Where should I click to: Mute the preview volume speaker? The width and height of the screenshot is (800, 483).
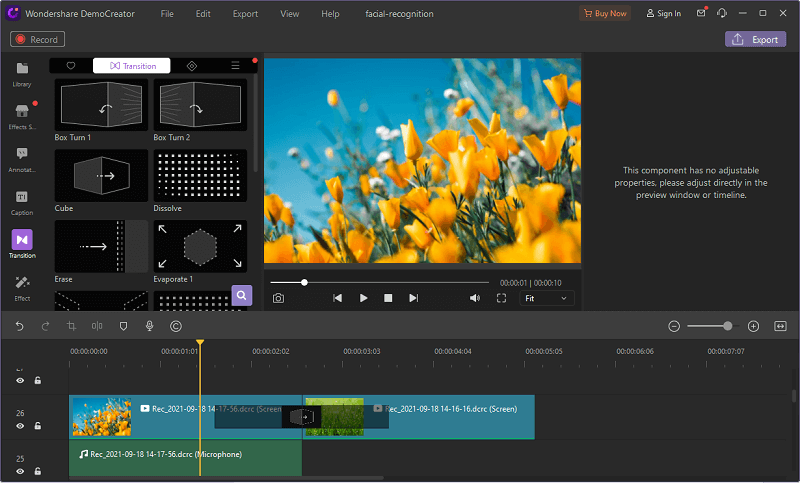475,298
